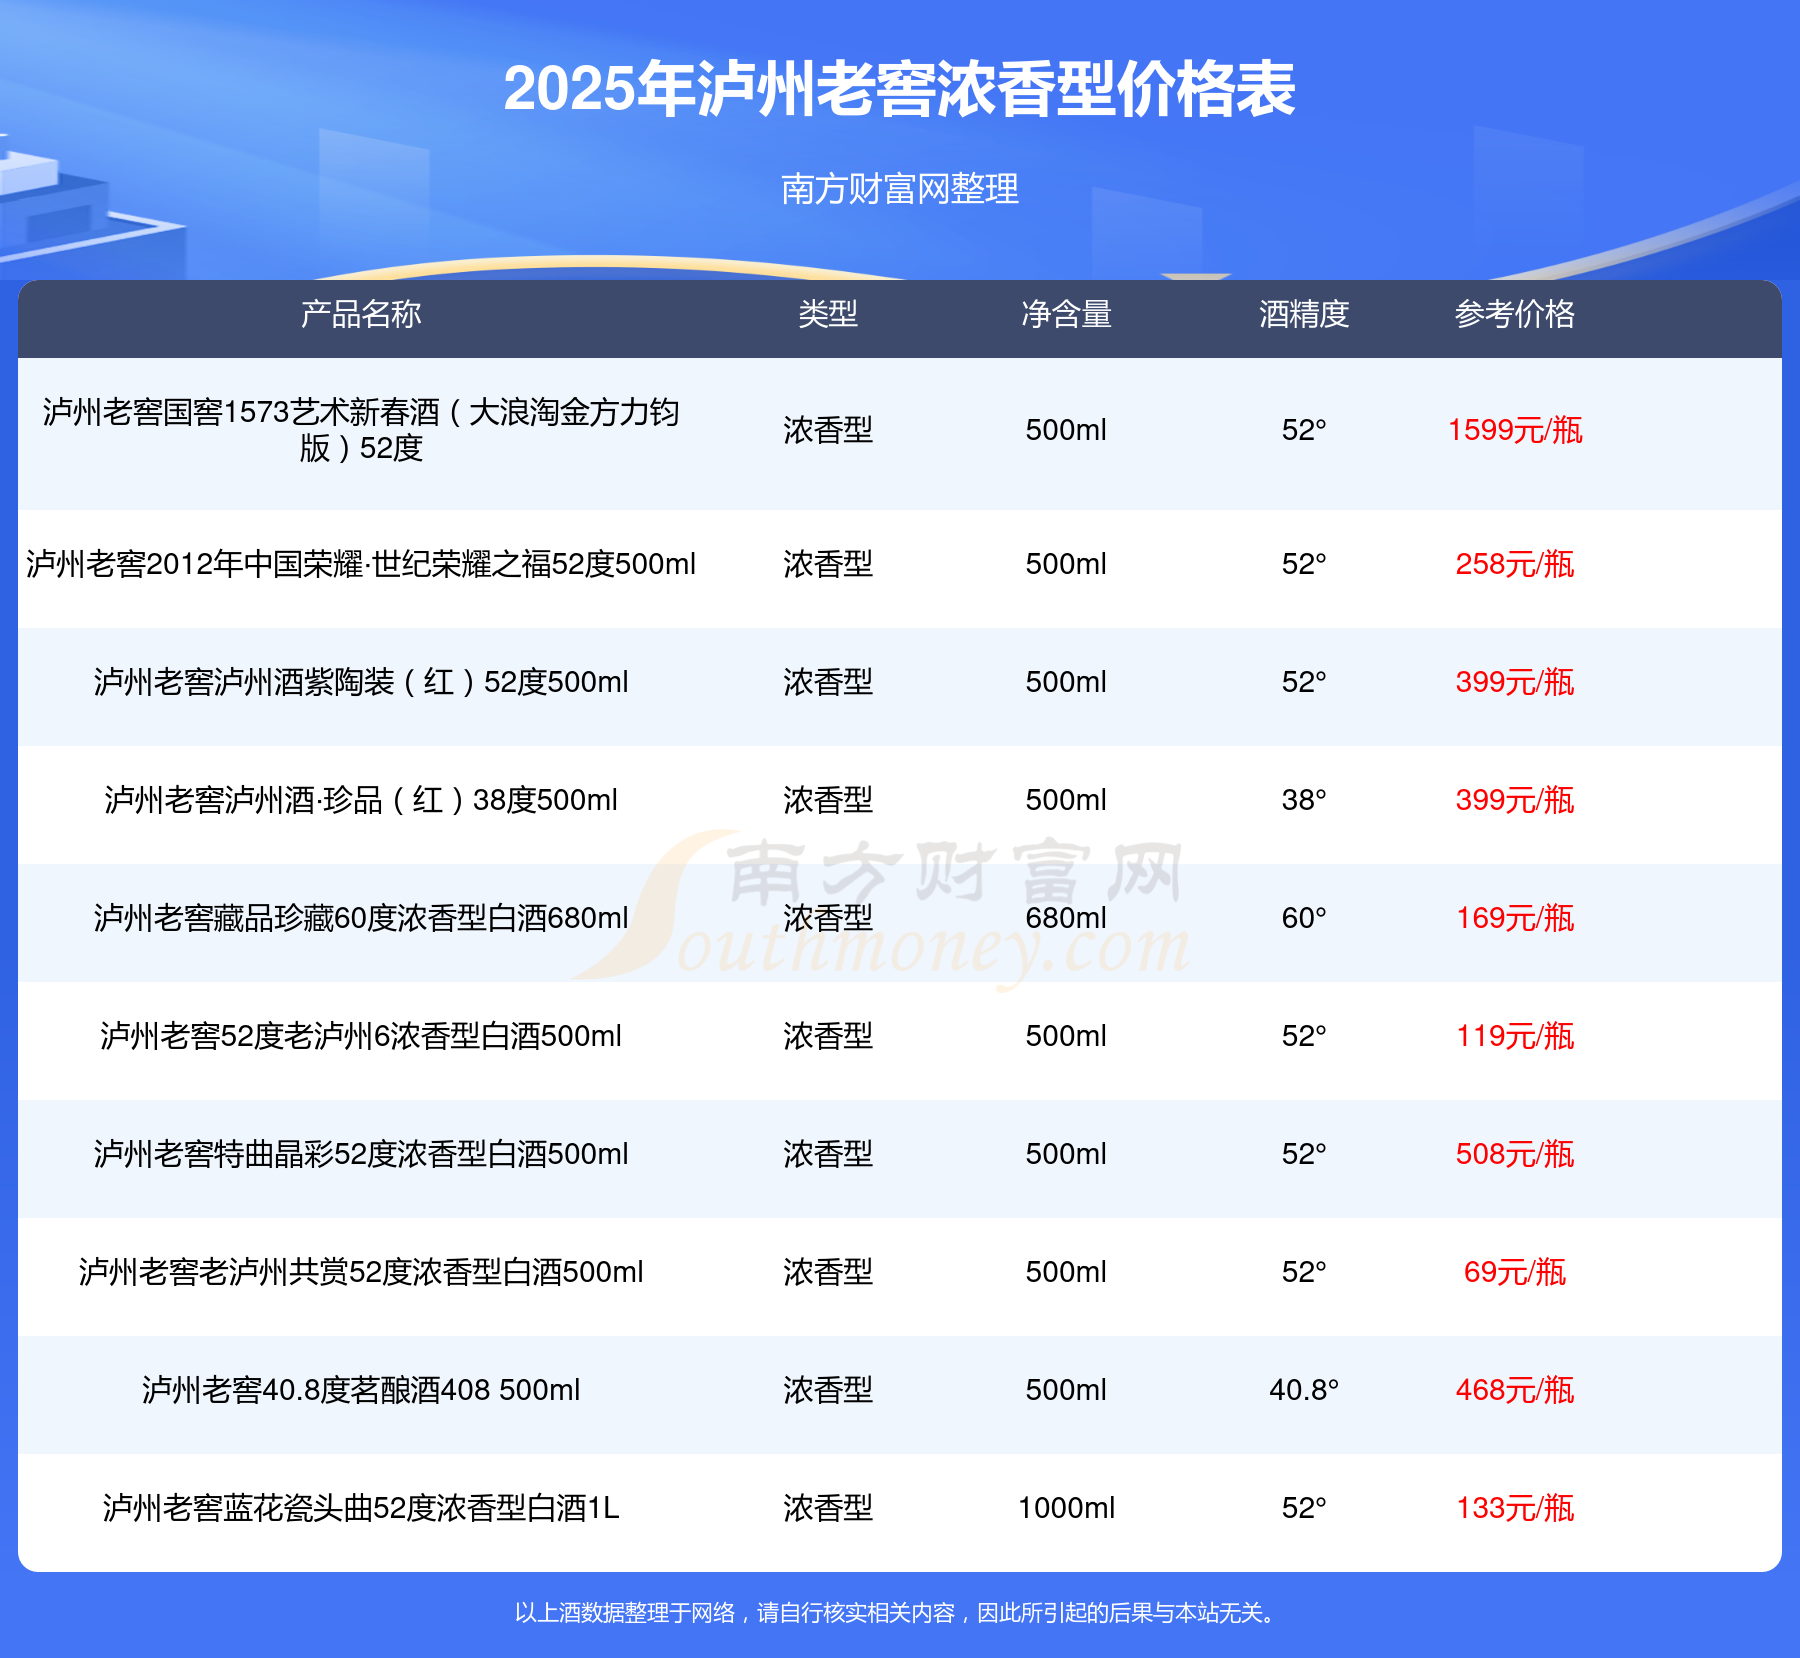
Task: Click 52° in the 紫陶装（红）row
Action: click(1304, 682)
